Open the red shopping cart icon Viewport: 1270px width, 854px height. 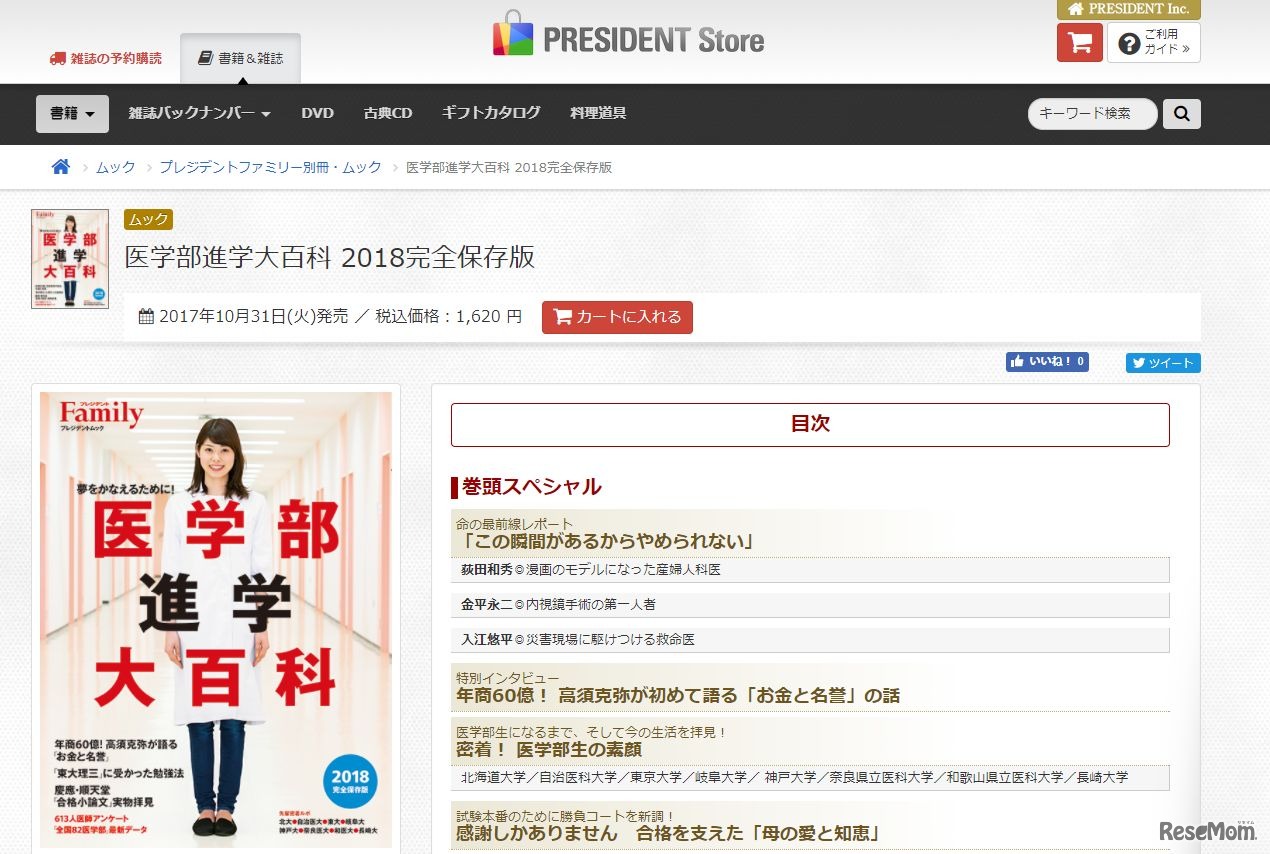[1078, 44]
